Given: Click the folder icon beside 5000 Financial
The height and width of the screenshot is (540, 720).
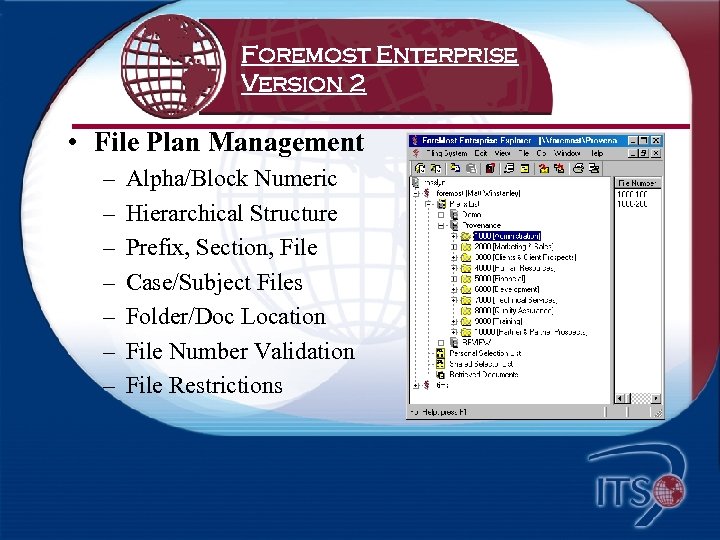Looking at the screenshot, I should pos(466,279).
